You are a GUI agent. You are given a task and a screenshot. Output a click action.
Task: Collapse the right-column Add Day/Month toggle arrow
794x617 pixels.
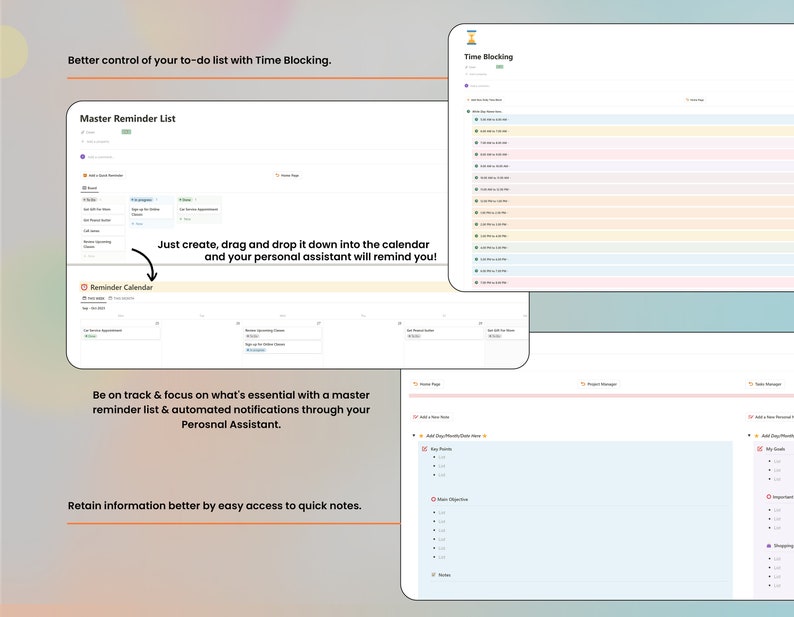749,435
